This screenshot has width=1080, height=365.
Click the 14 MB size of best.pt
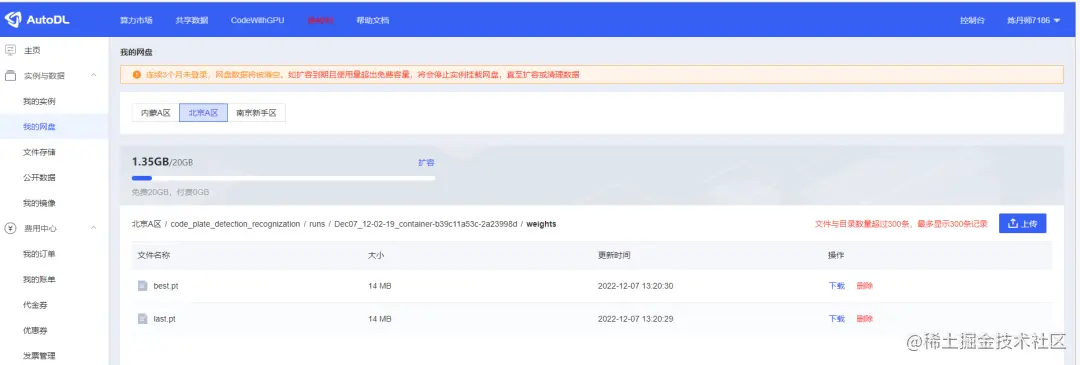[x=380, y=286]
